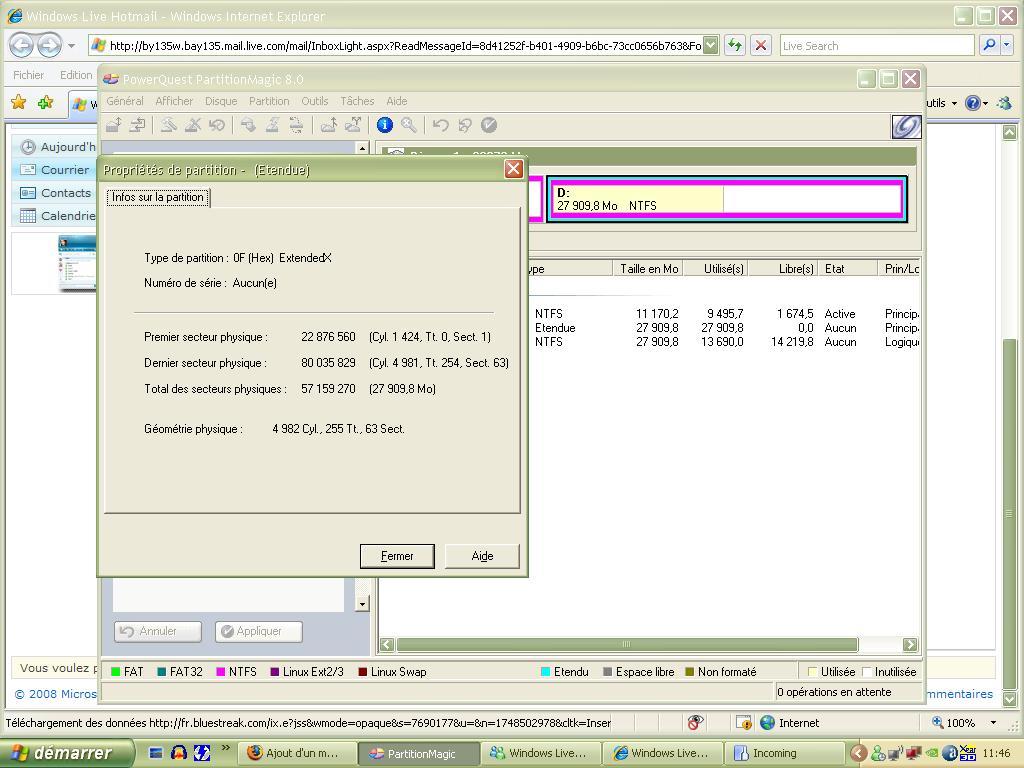The height and width of the screenshot is (768, 1024).
Task: Expand the IE address bar dropdown
Action: coord(711,45)
